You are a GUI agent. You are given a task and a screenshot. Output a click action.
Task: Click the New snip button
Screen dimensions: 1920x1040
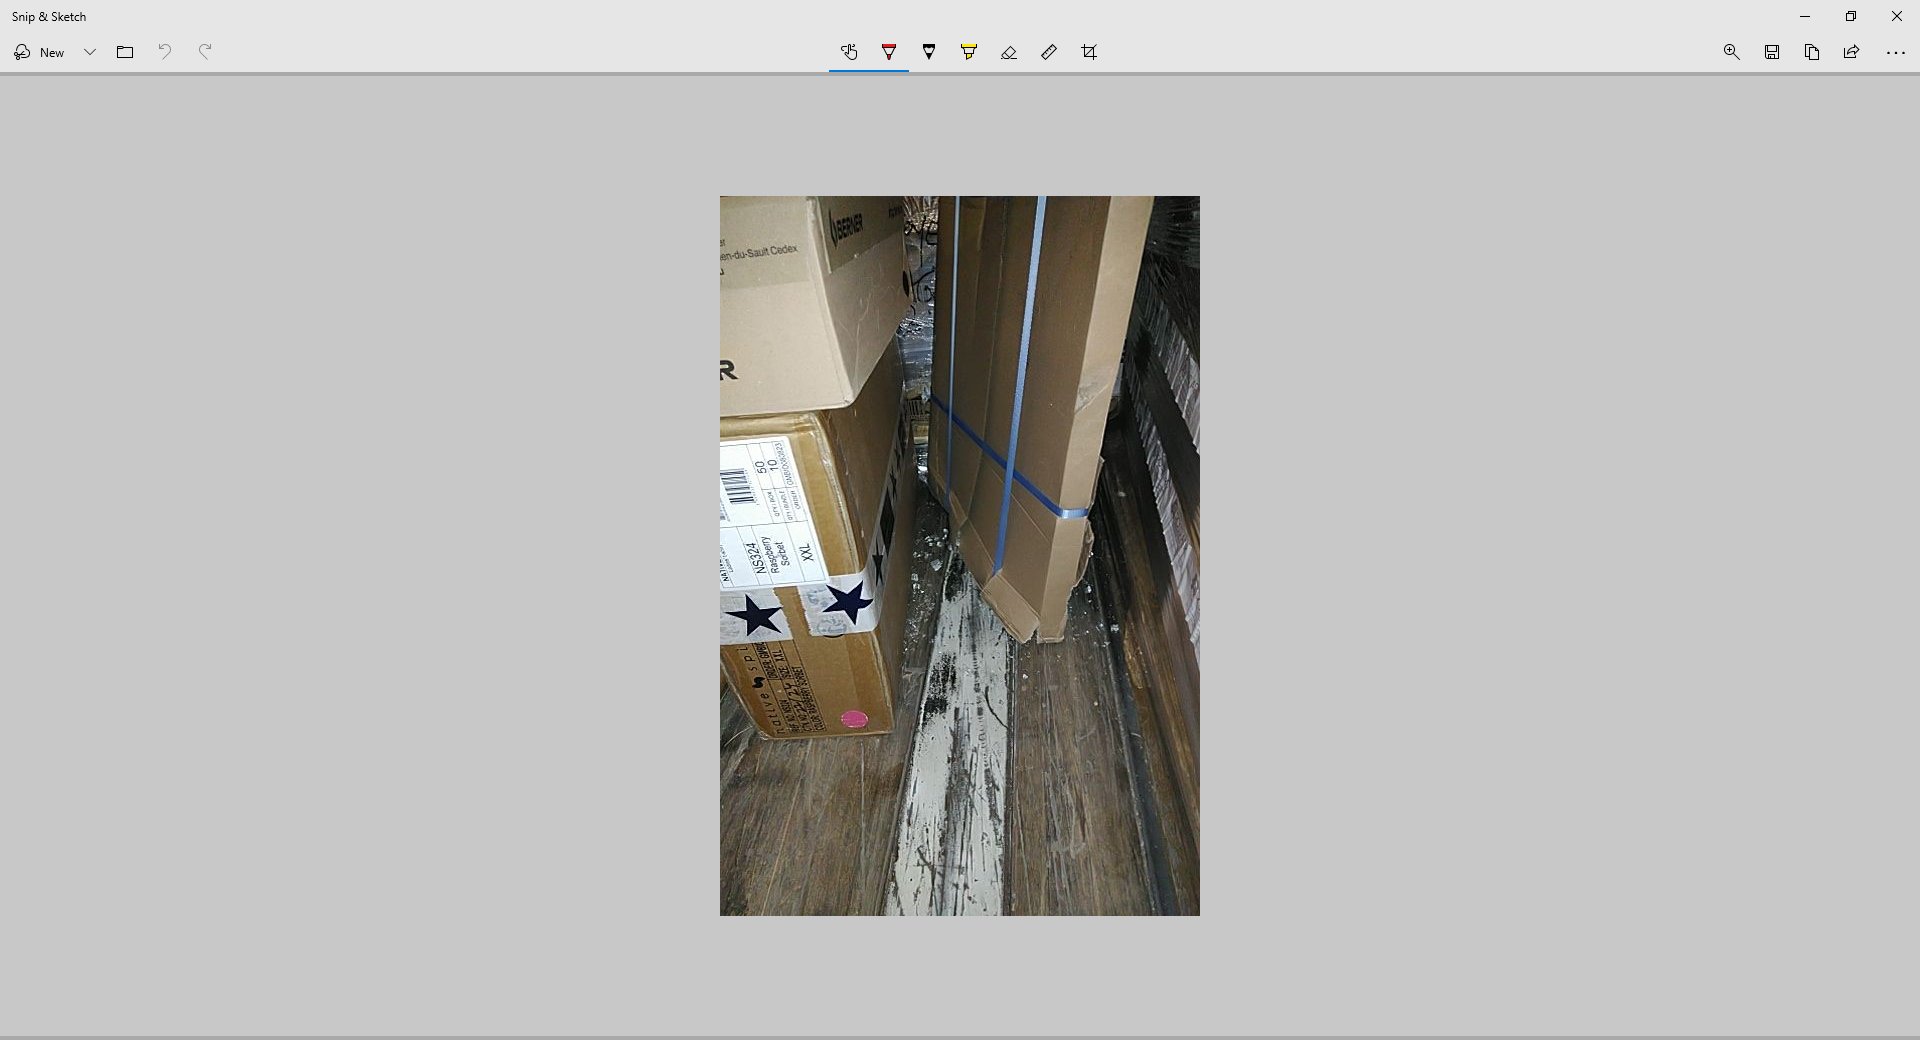40,52
